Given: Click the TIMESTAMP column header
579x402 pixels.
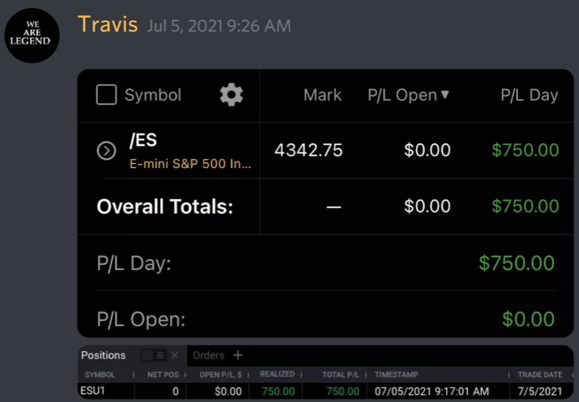Looking at the screenshot, I should (x=396, y=375).
